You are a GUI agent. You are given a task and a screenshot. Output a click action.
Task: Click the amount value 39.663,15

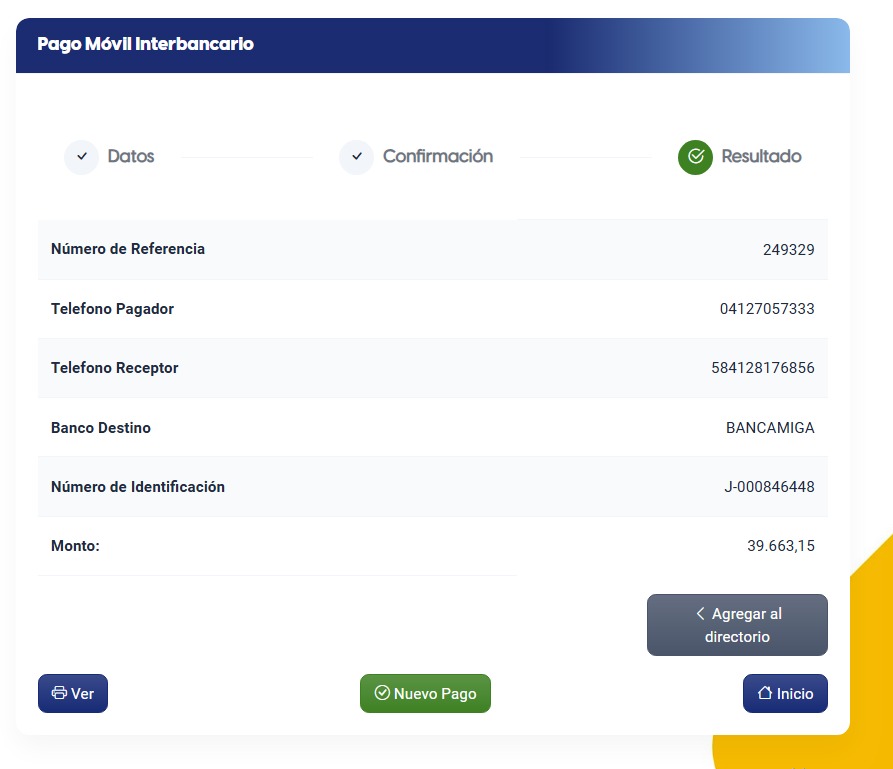(780, 546)
